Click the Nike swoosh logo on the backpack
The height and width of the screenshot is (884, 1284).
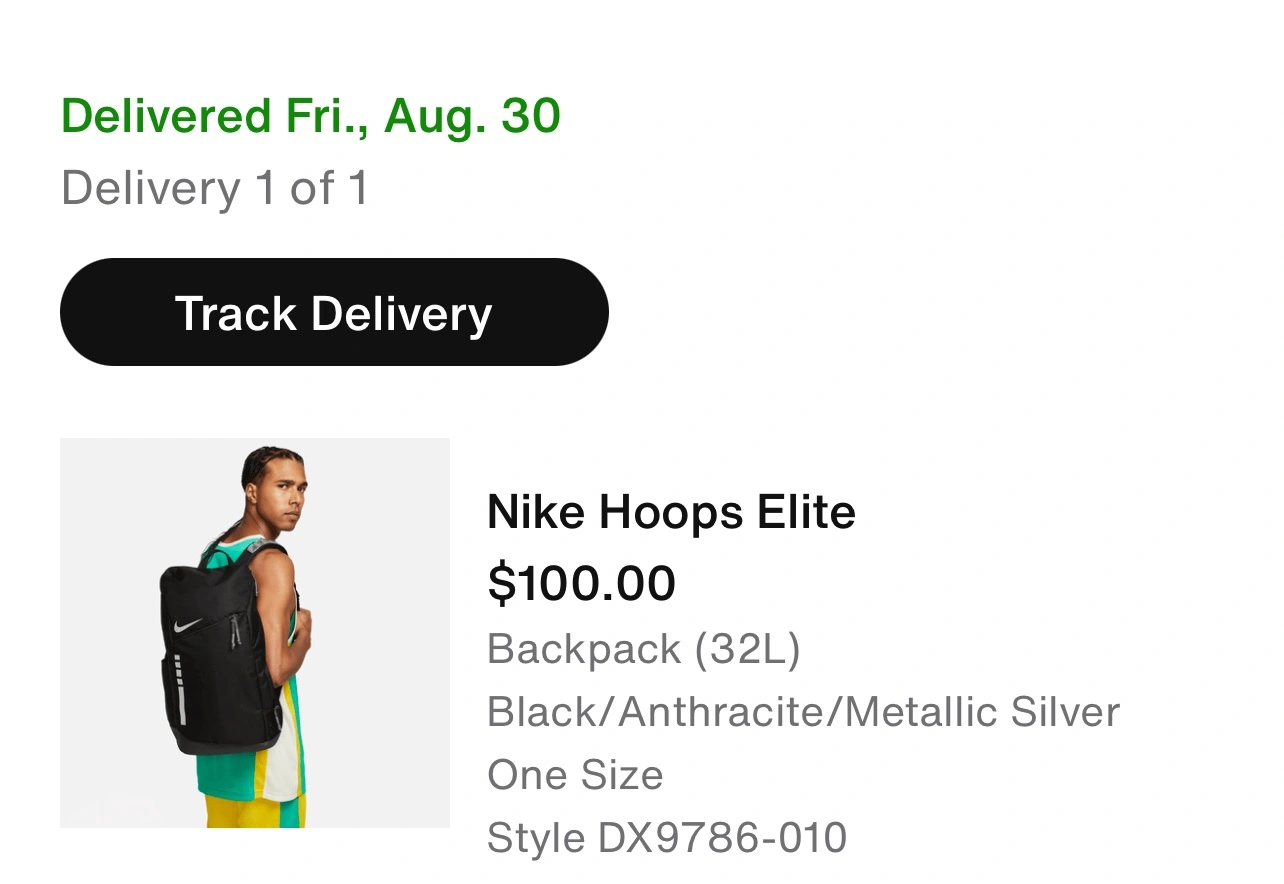[x=188, y=626]
